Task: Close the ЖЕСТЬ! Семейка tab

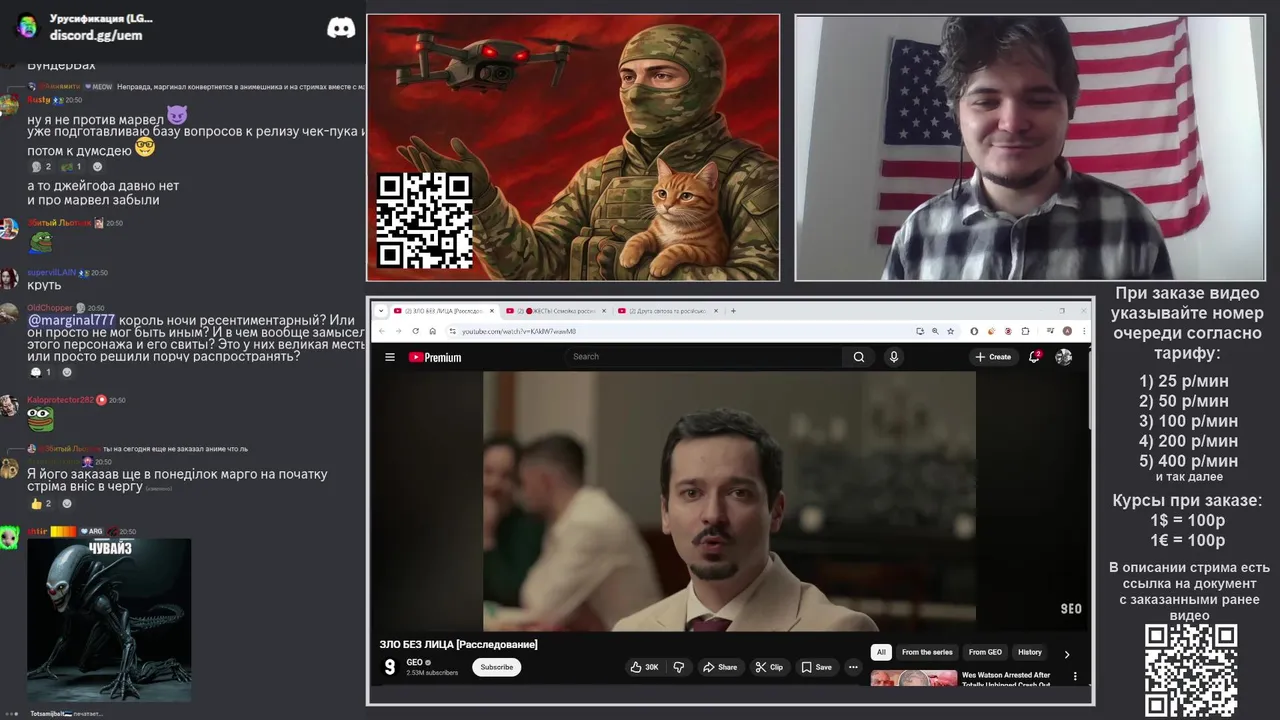Action: point(604,311)
